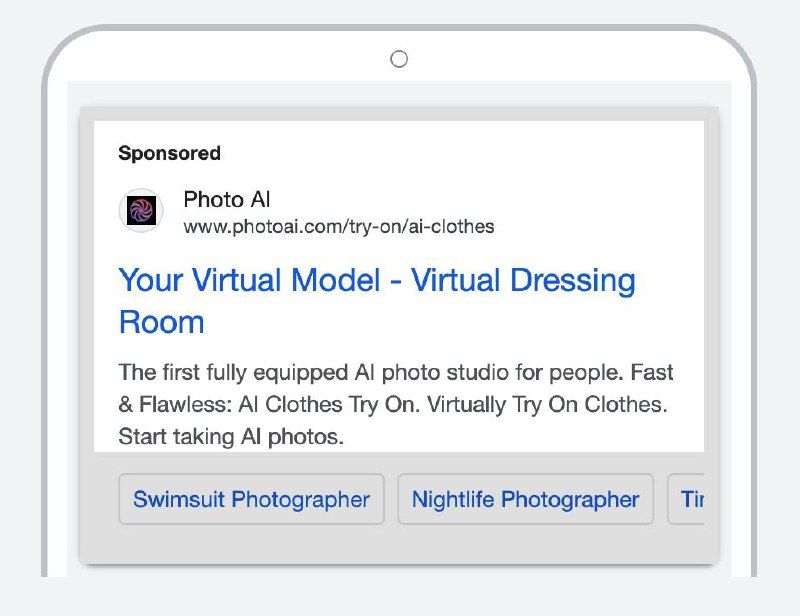Click the Photo AI advertiser name
Image resolution: width=800 pixels, height=616 pixels.
(227, 200)
